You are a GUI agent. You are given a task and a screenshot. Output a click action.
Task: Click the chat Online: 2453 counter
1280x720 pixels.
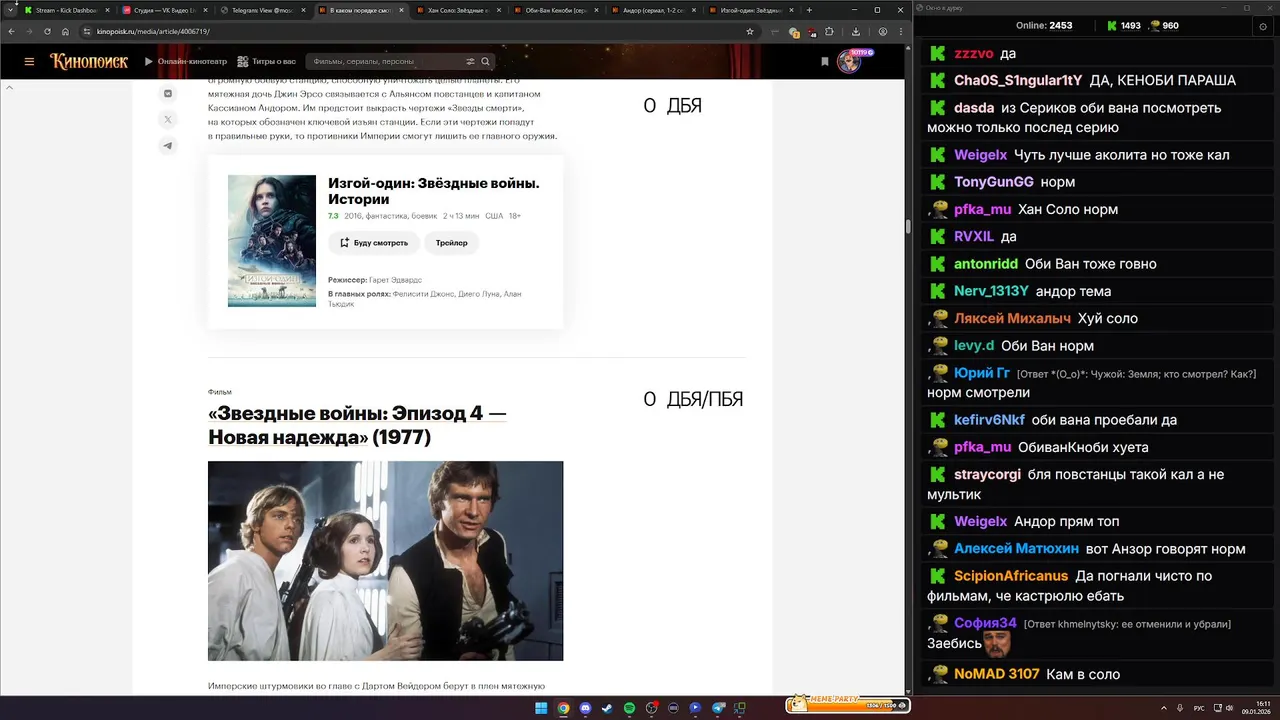click(x=1043, y=25)
